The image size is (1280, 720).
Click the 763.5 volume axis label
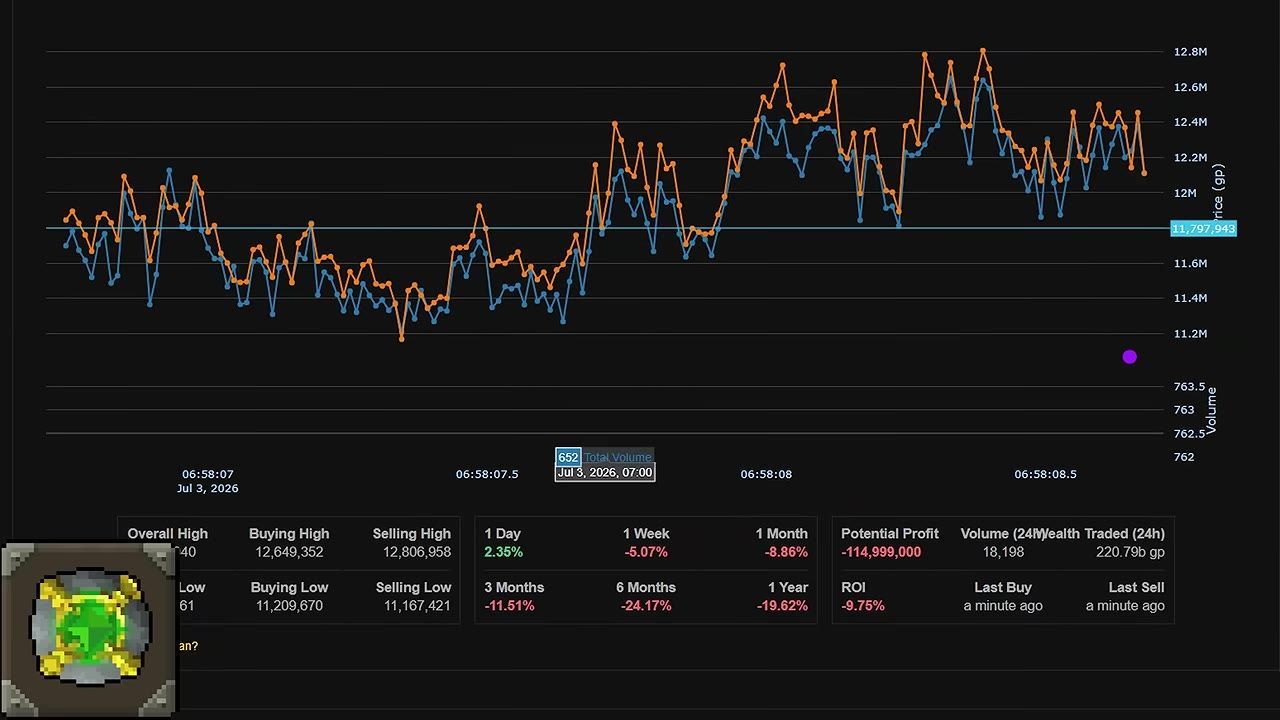click(x=1189, y=387)
